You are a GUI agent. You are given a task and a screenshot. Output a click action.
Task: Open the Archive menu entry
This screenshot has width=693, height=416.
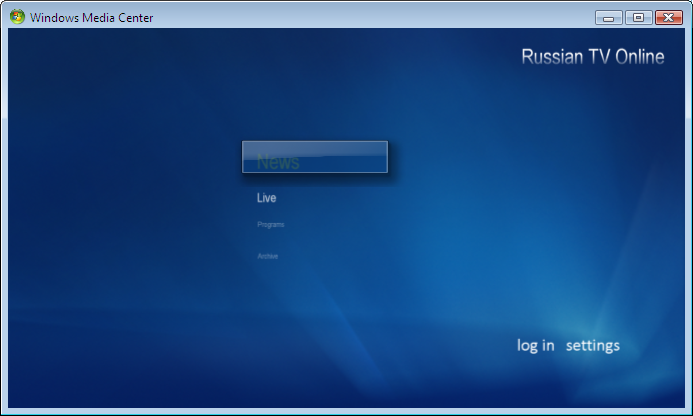[267, 256]
